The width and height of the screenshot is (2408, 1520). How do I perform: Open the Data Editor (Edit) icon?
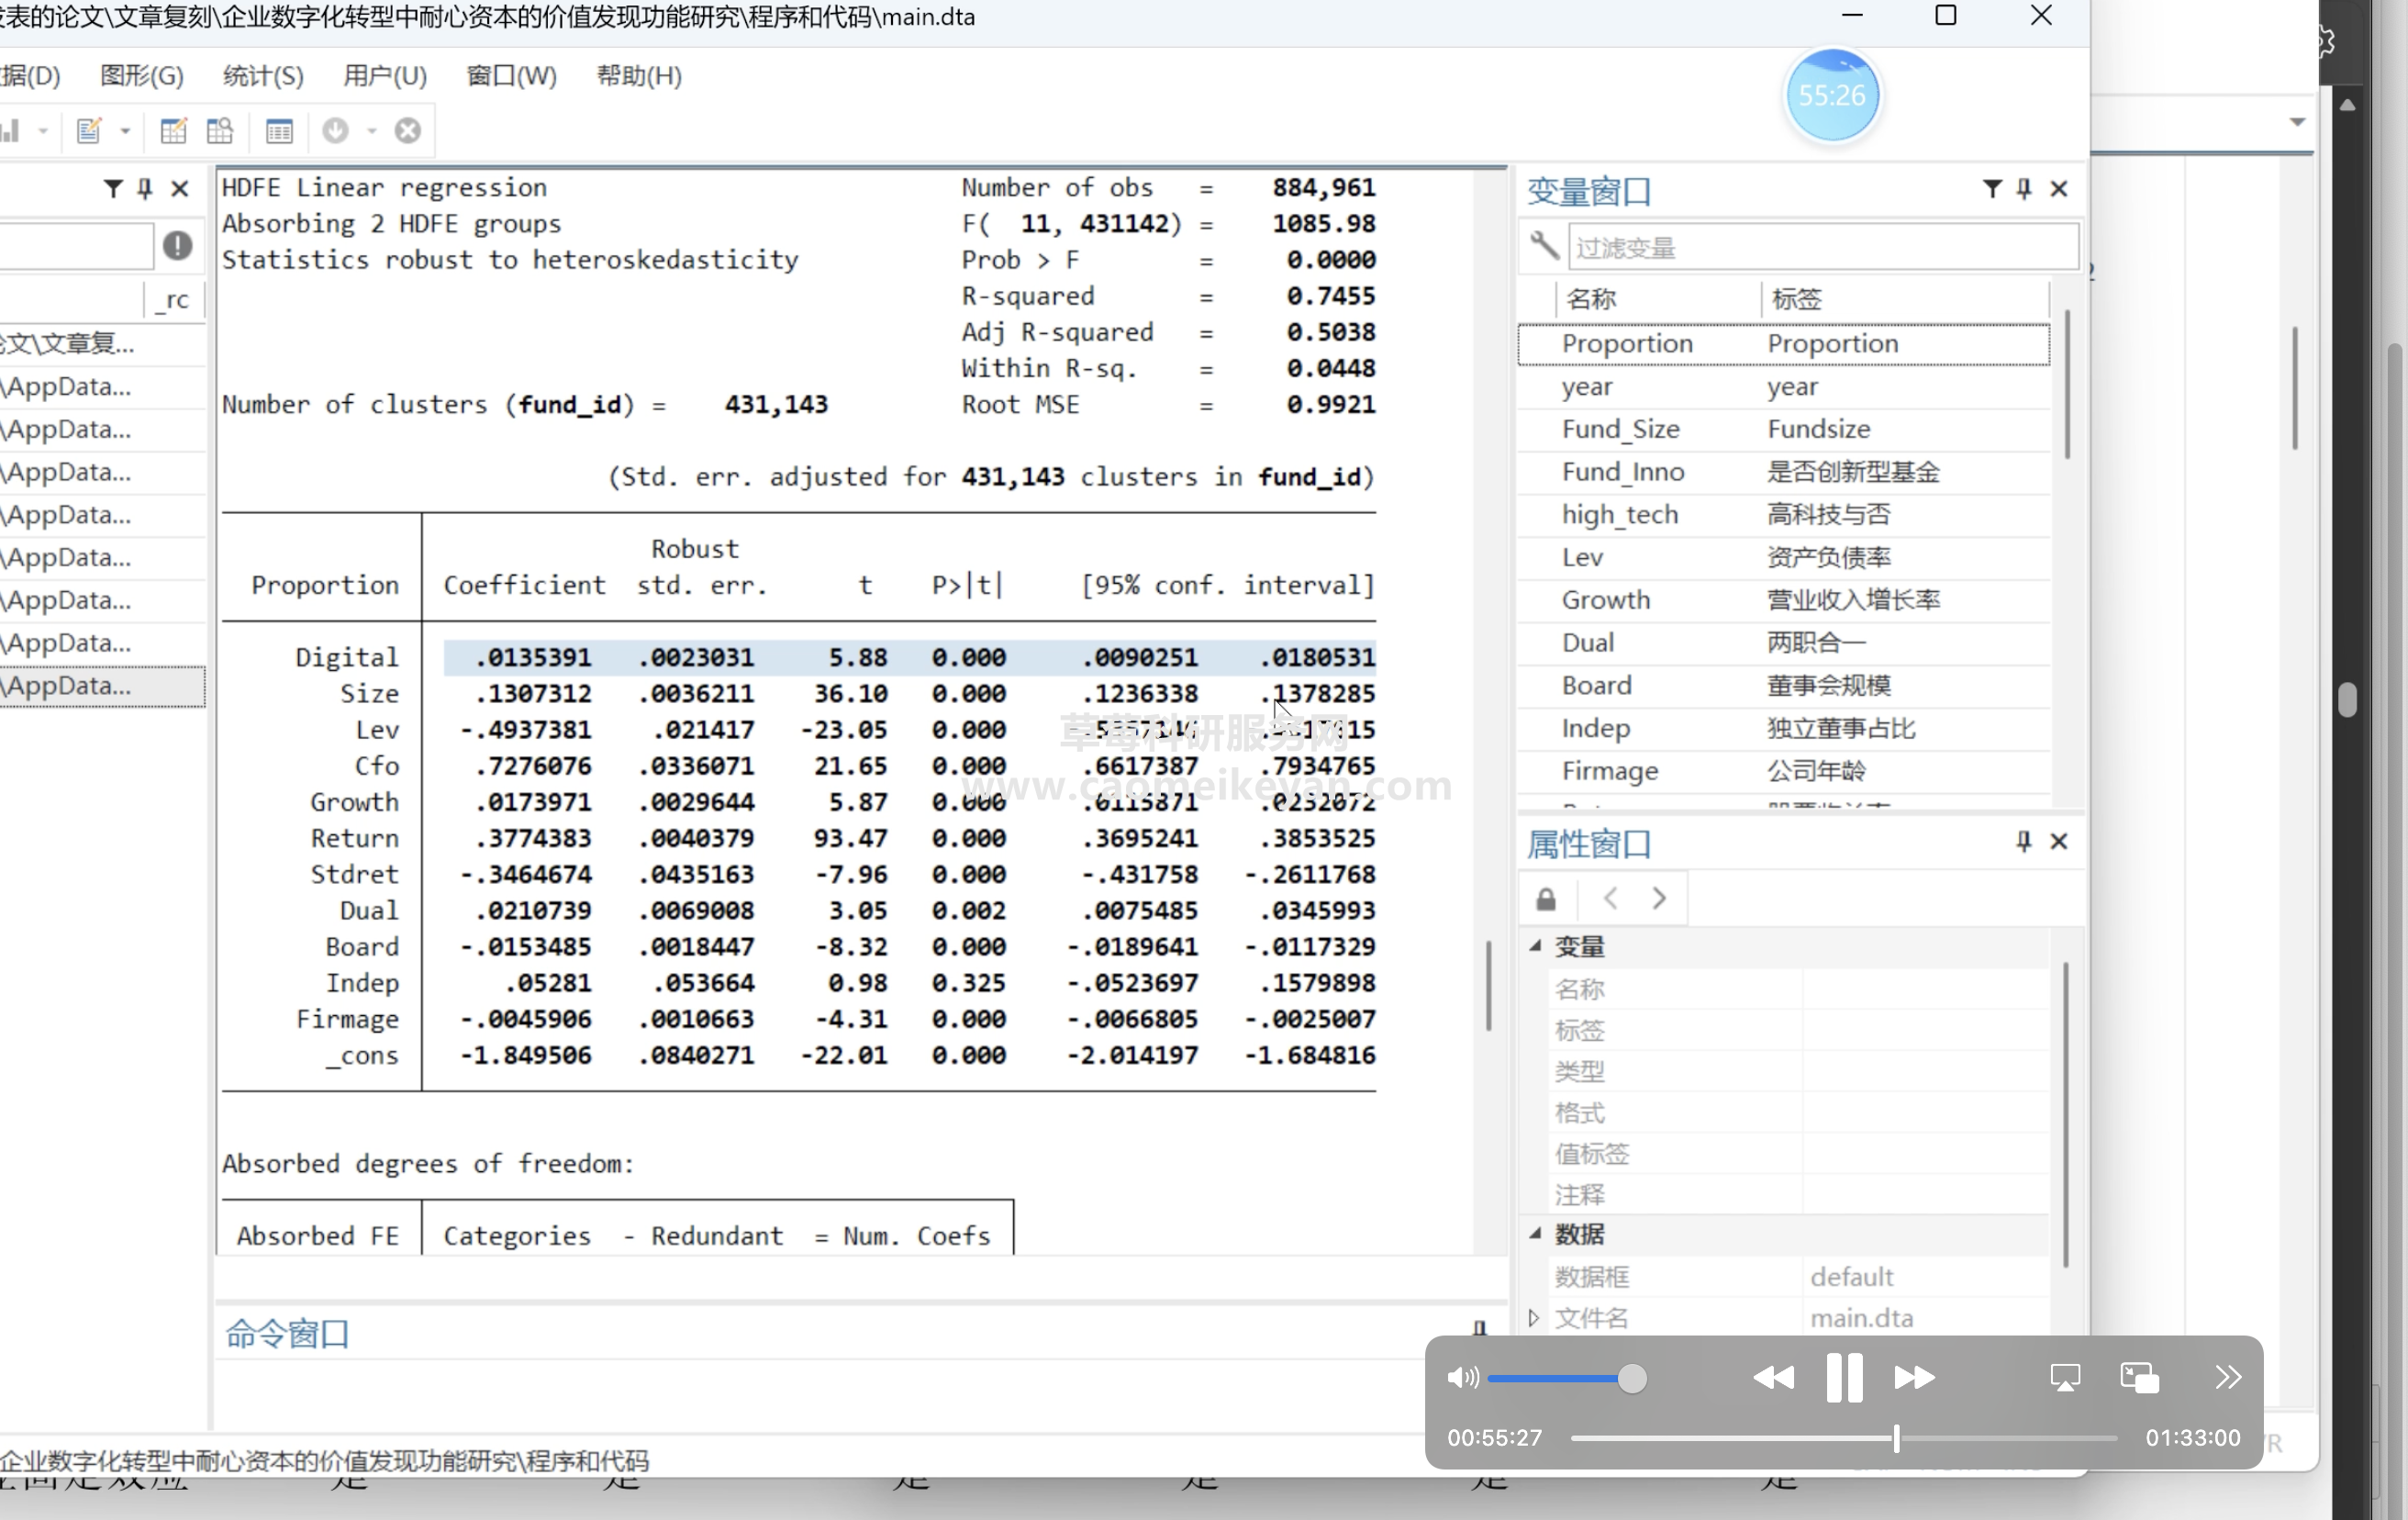(x=173, y=131)
